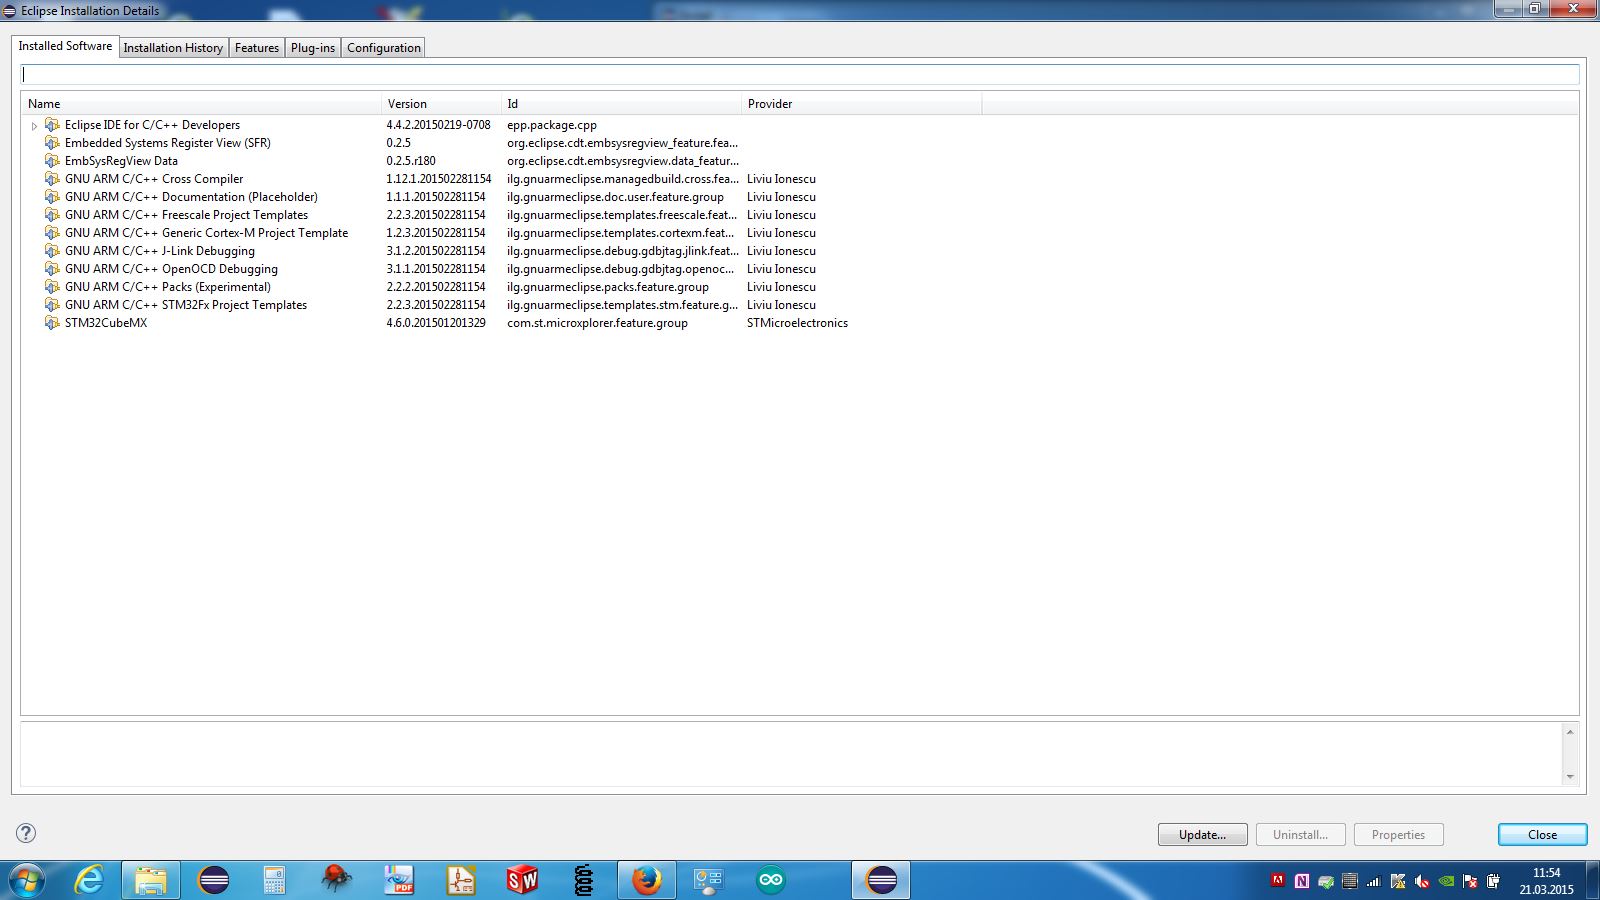Click the id epp.package.cpp
This screenshot has height=900, width=1600.
click(x=552, y=125)
